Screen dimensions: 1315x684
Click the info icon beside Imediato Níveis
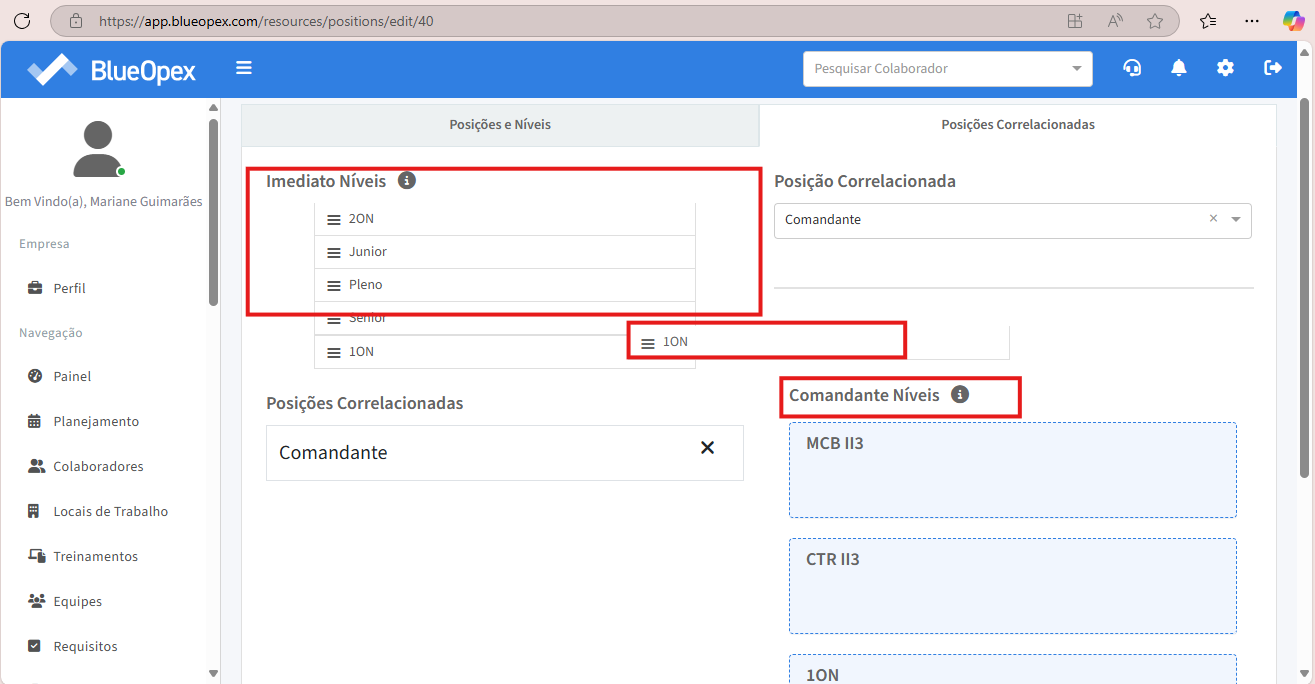406,181
